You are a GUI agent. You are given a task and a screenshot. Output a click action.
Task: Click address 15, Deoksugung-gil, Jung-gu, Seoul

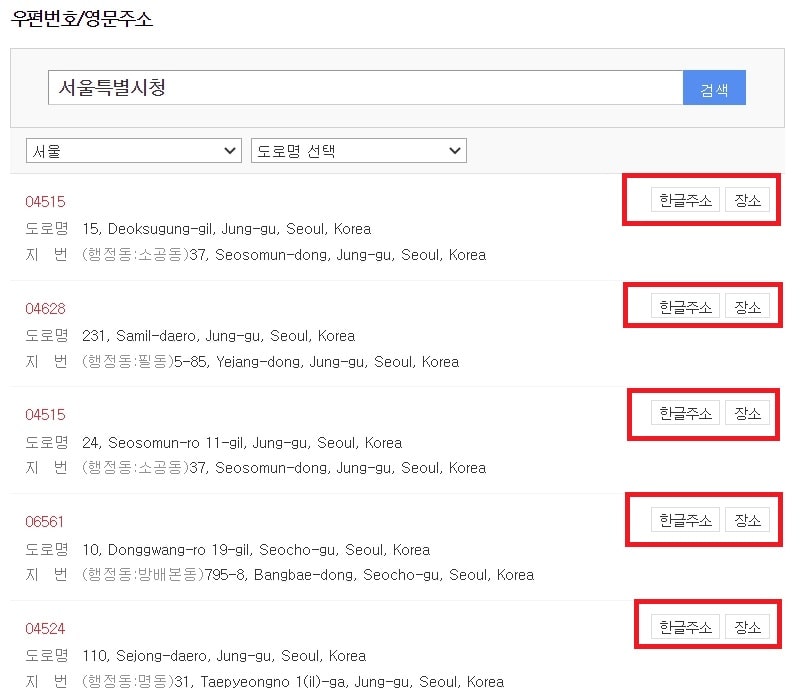[226, 229]
